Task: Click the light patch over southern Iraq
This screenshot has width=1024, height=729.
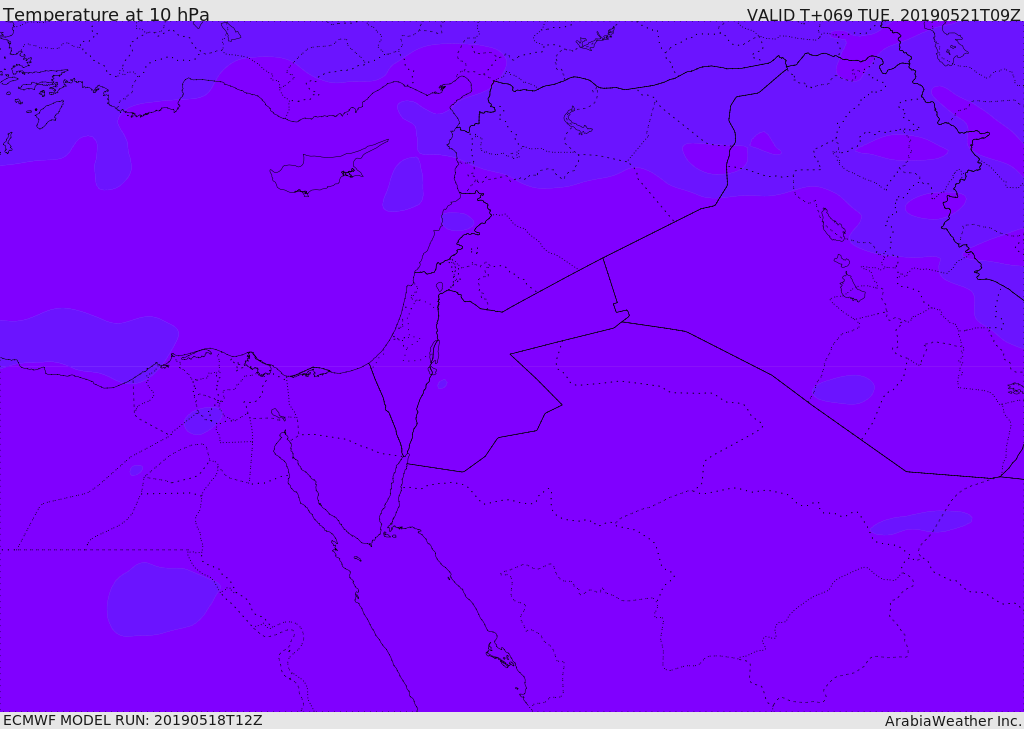Action: (x=843, y=390)
